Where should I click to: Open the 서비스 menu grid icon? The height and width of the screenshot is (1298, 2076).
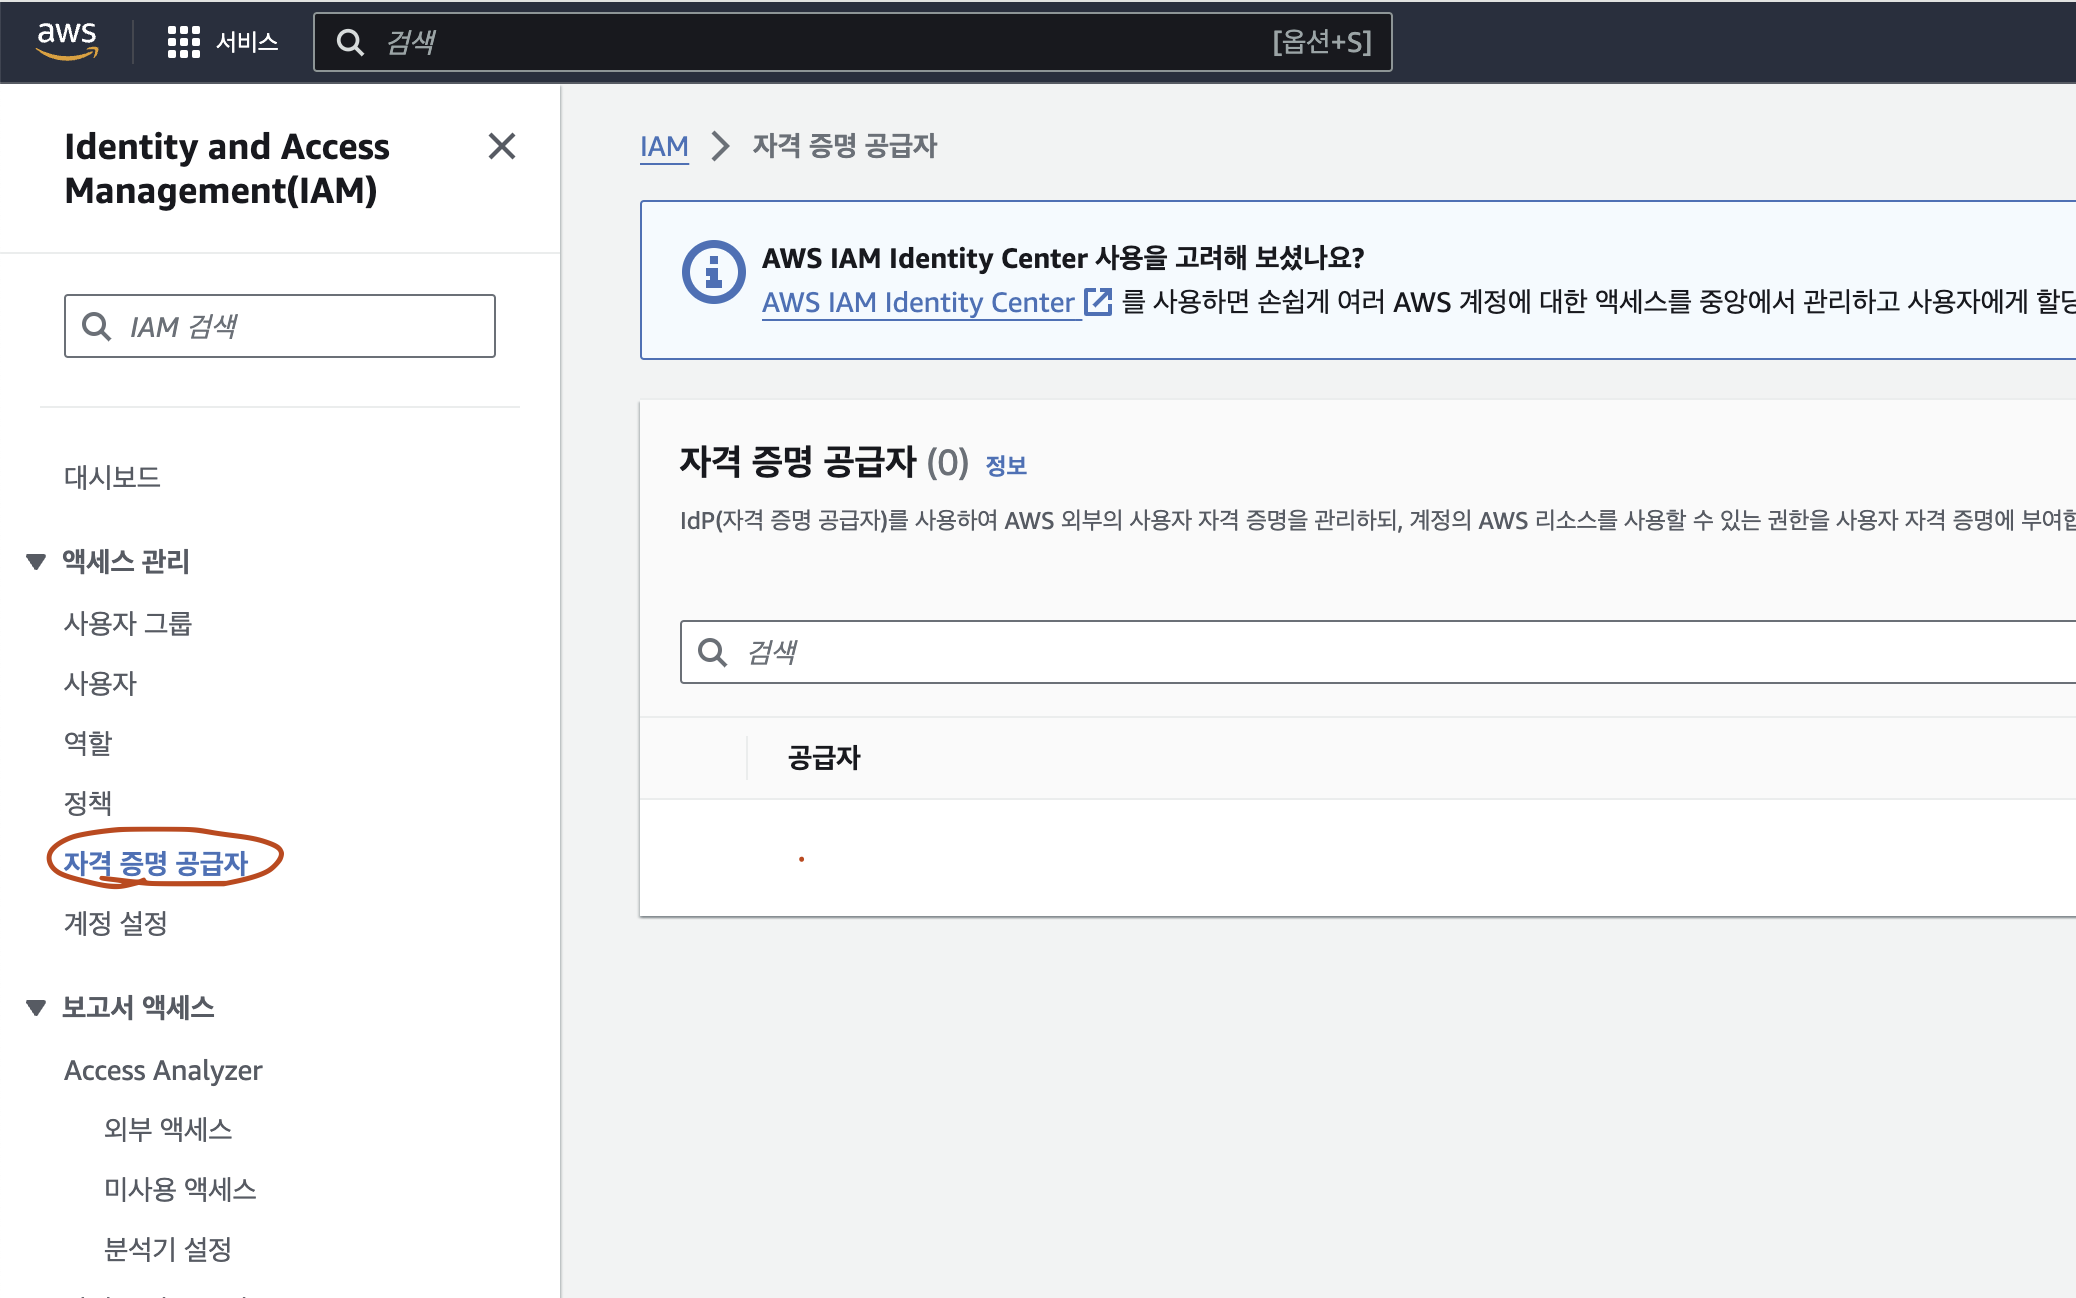(184, 42)
